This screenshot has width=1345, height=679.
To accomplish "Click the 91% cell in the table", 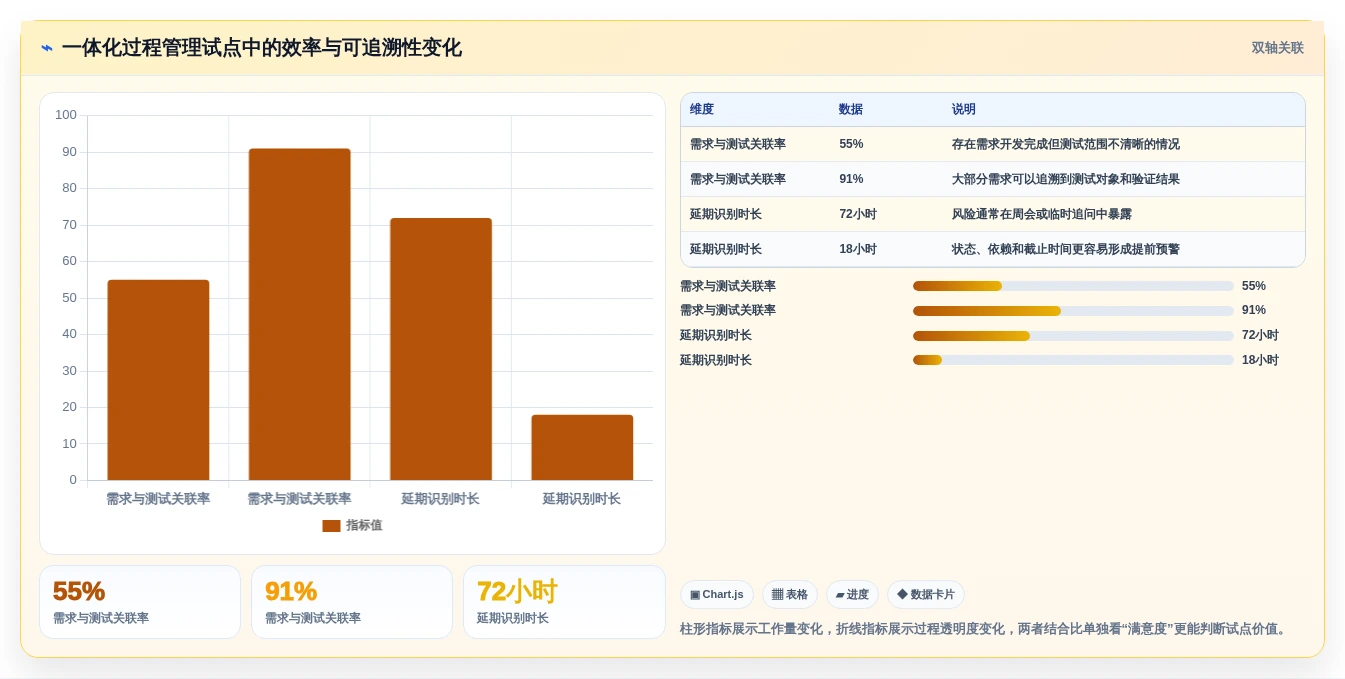I will [x=851, y=179].
